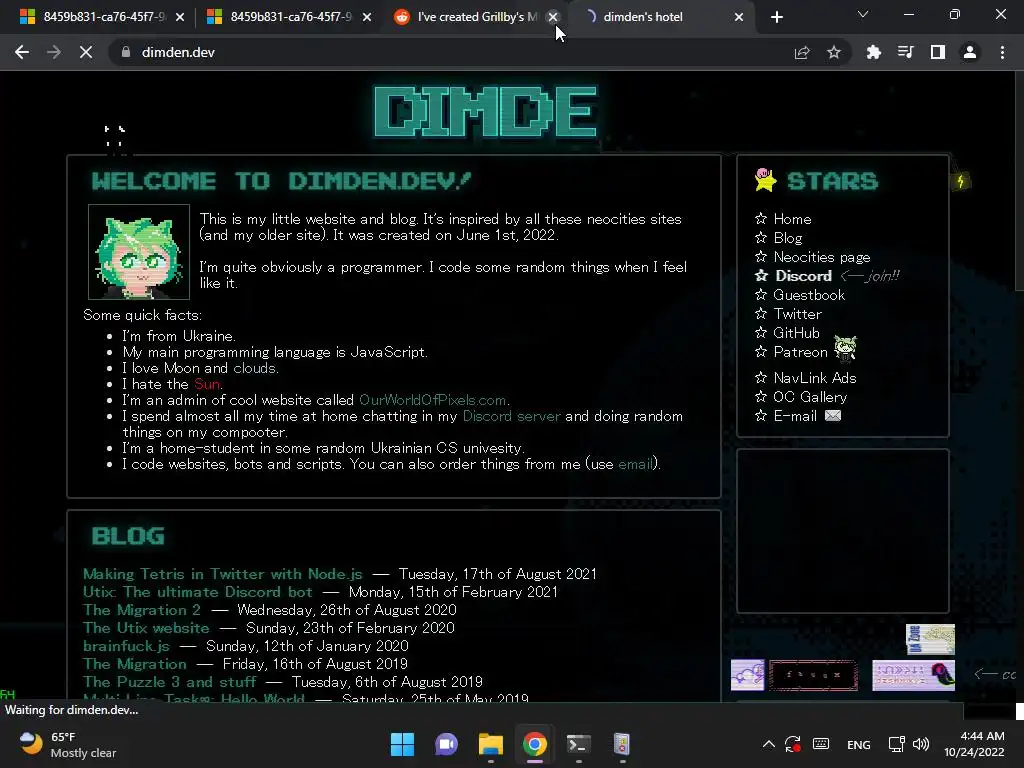The image size is (1024, 768).
Task: Open the Patreon sidebar link
Action: click(800, 351)
